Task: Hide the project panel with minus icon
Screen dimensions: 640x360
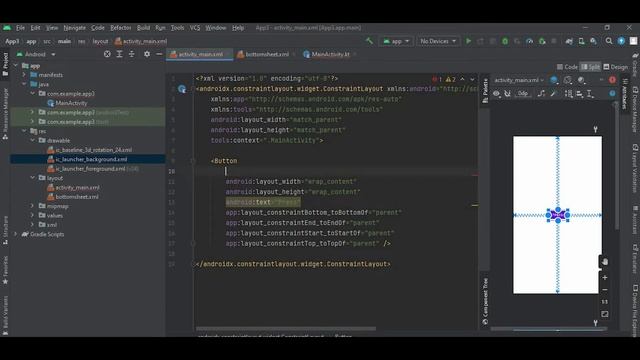Action: coord(159,54)
